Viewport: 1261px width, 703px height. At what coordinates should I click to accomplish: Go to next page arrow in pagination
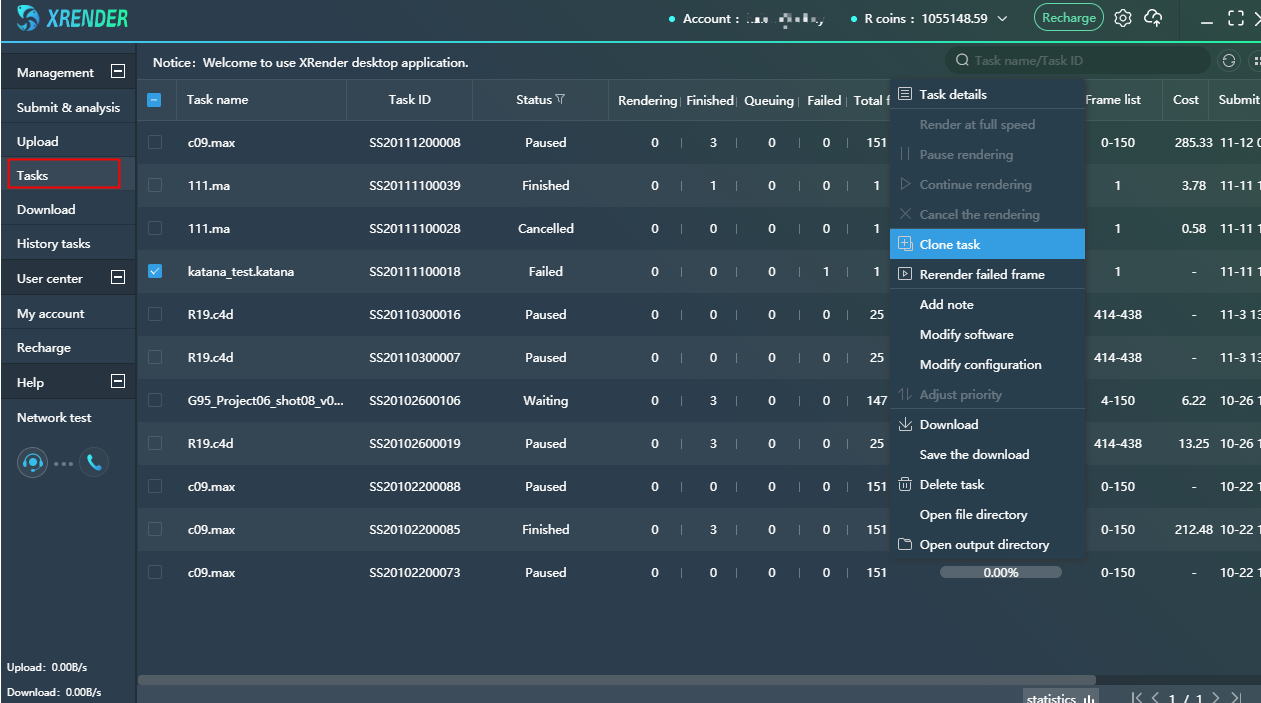click(x=1215, y=698)
